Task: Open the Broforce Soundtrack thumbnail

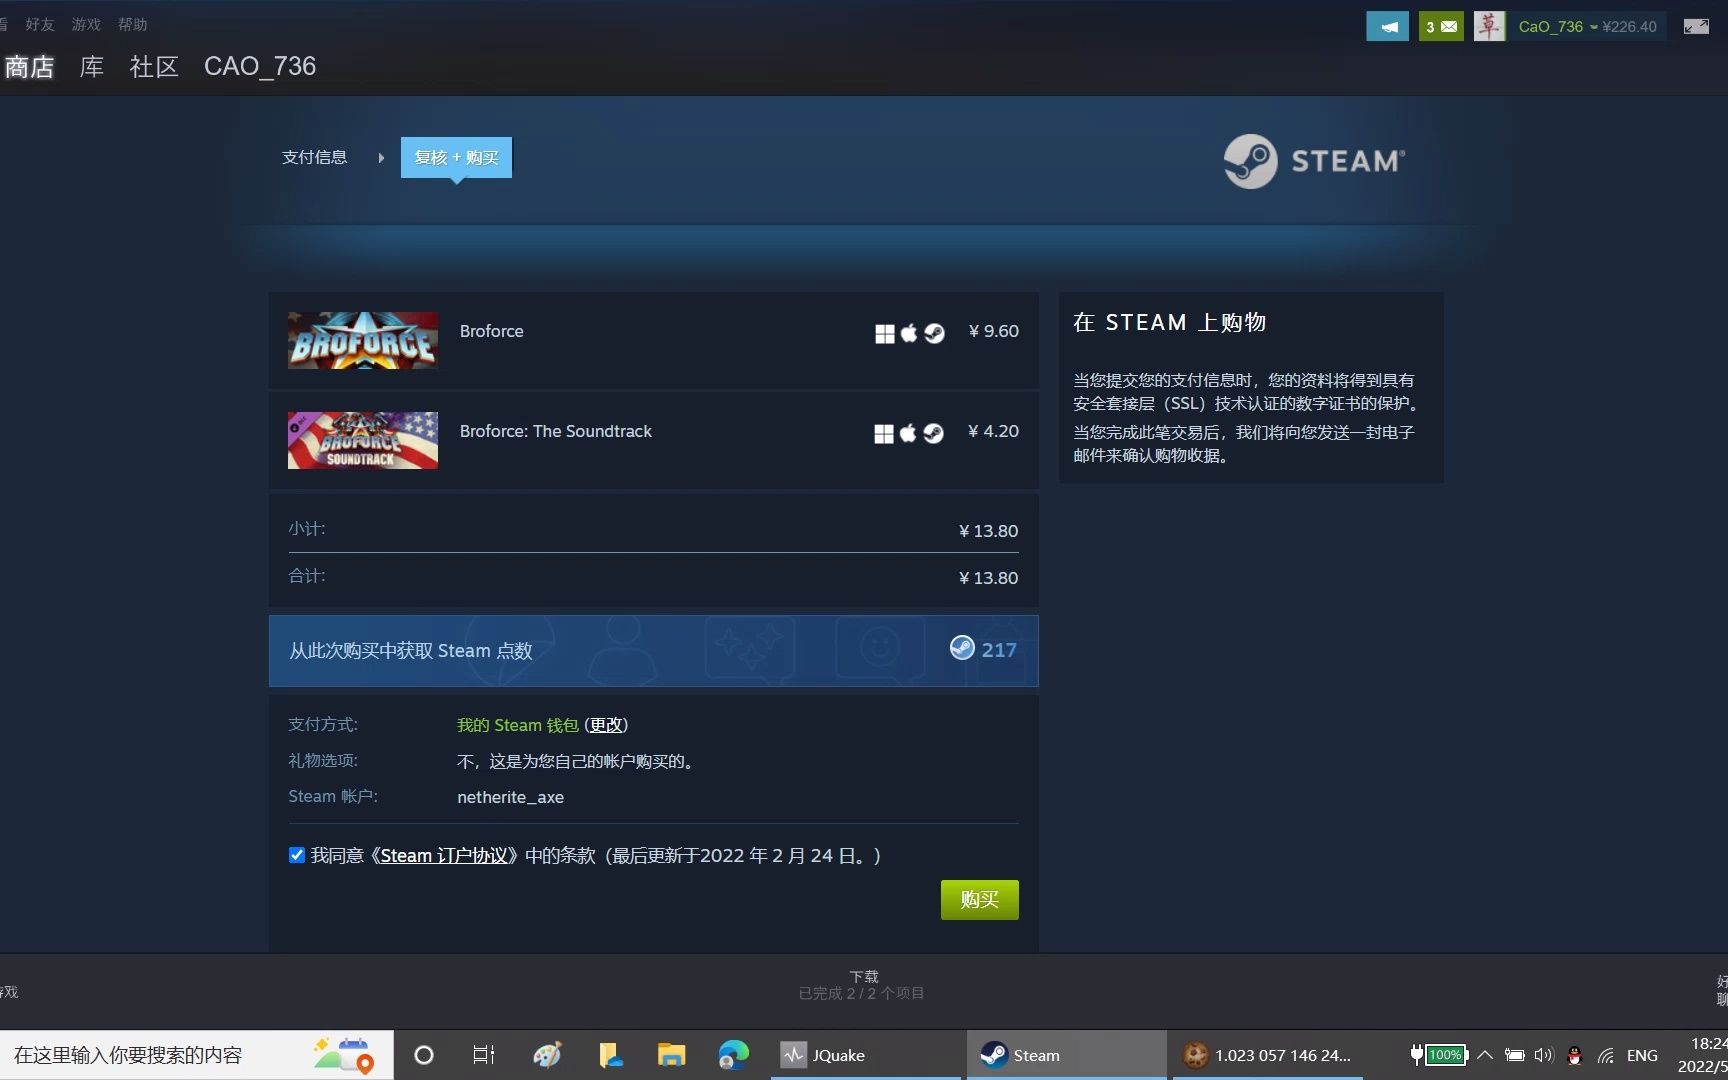Action: pyautogui.click(x=363, y=440)
